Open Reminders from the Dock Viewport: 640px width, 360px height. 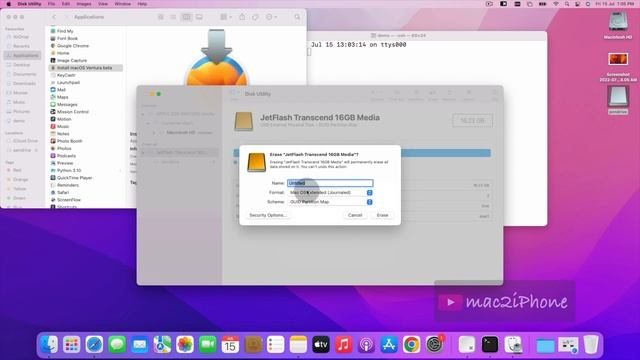276,344
